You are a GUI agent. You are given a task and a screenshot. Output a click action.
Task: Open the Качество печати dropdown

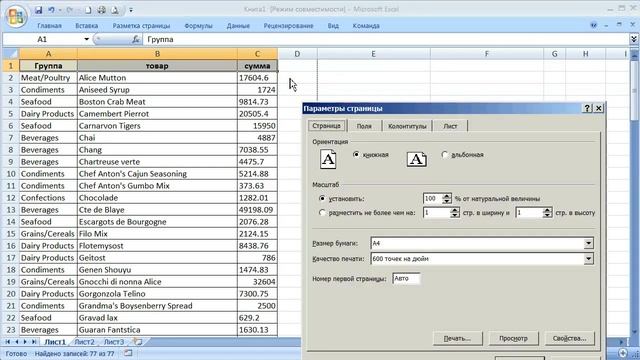588,258
